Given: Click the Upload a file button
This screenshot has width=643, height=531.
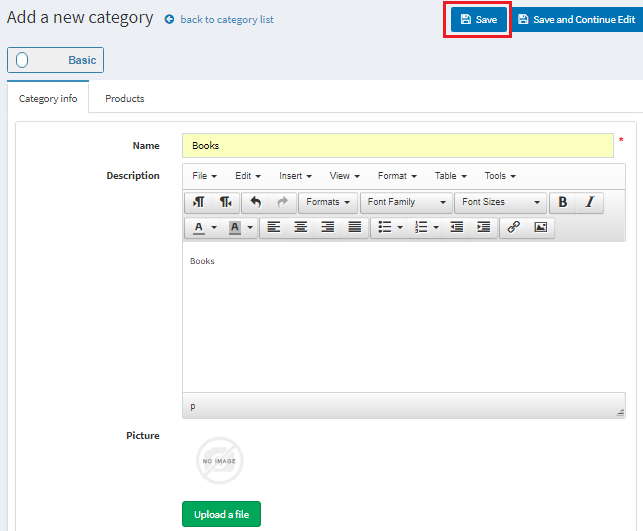Looking at the screenshot, I should click(221, 514).
